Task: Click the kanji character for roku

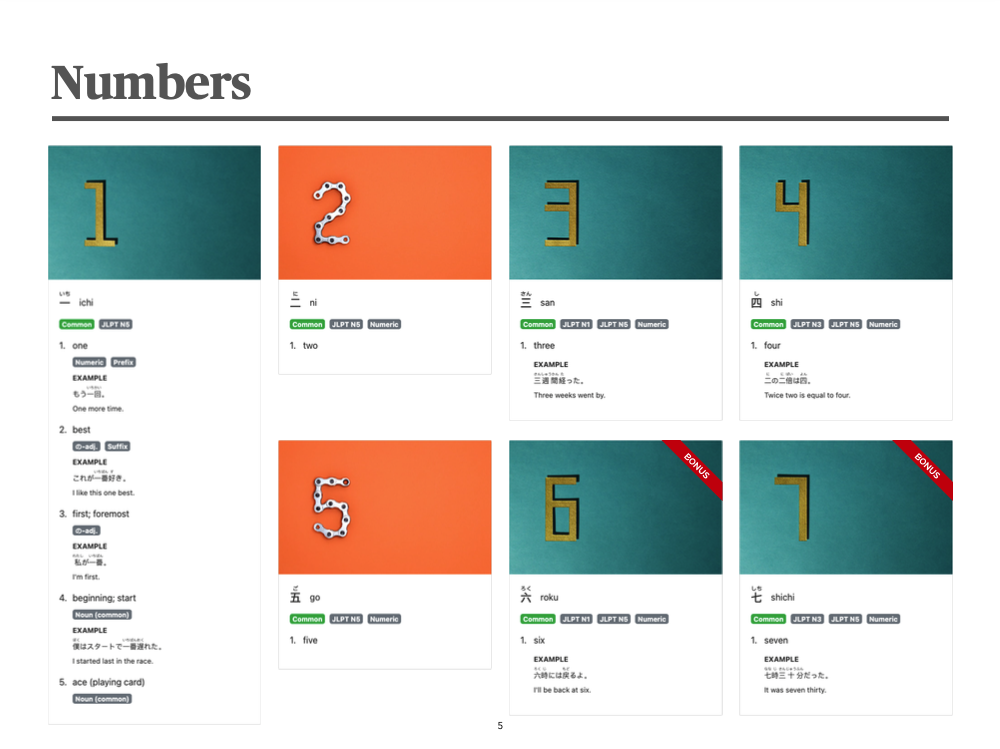Action: 526,597
